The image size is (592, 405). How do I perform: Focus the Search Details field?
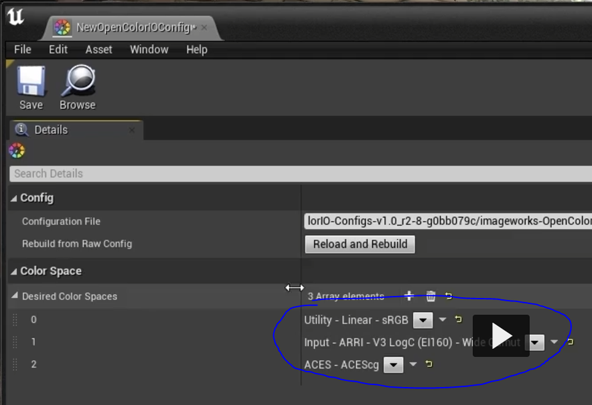[x=301, y=174]
